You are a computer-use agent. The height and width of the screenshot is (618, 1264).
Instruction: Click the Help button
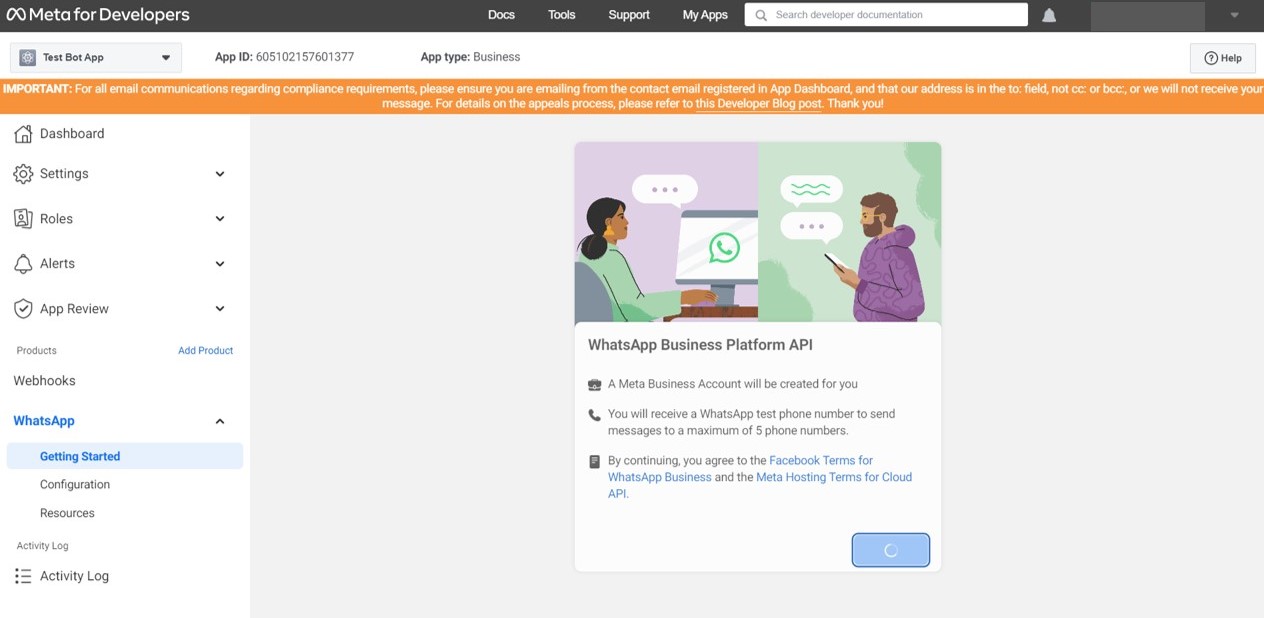(1222, 58)
